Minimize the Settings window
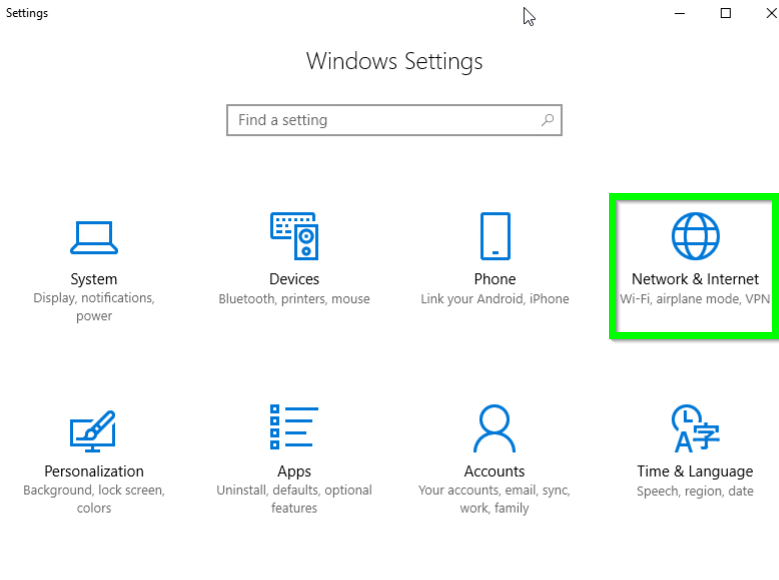The height and width of the screenshot is (580, 779). point(680,13)
